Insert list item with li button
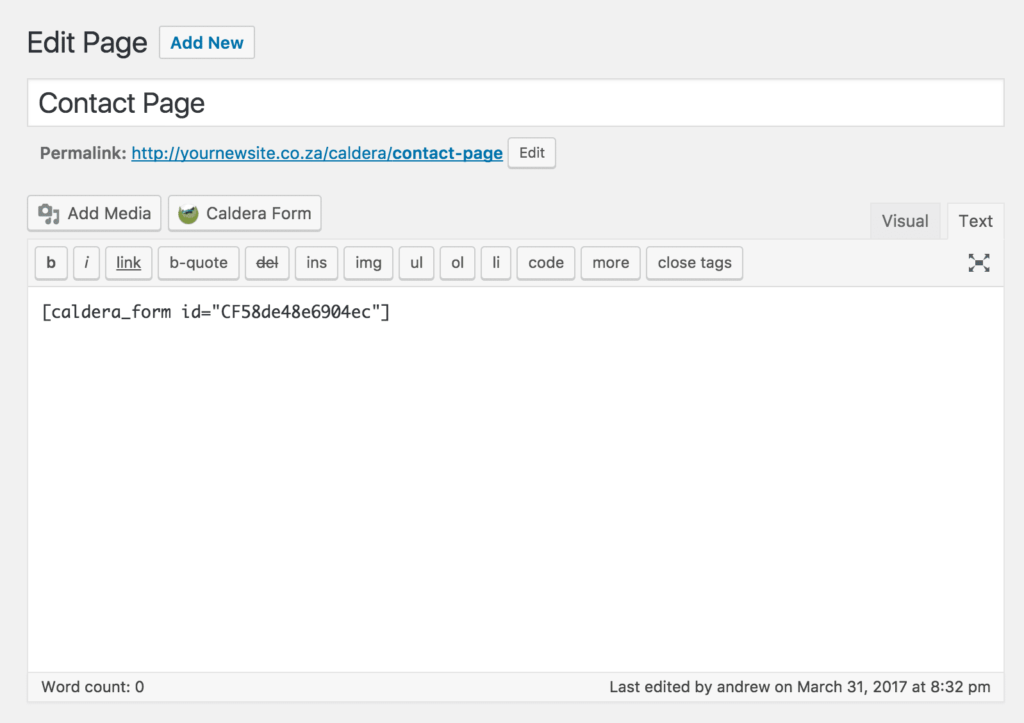 496,263
